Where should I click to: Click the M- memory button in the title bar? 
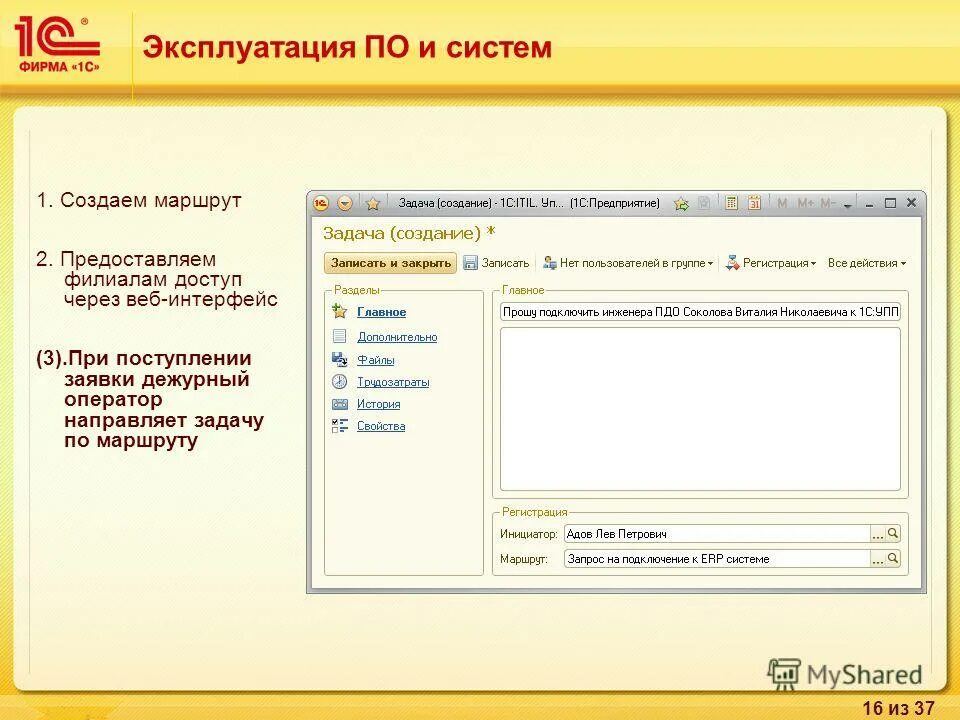[x=827, y=201]
